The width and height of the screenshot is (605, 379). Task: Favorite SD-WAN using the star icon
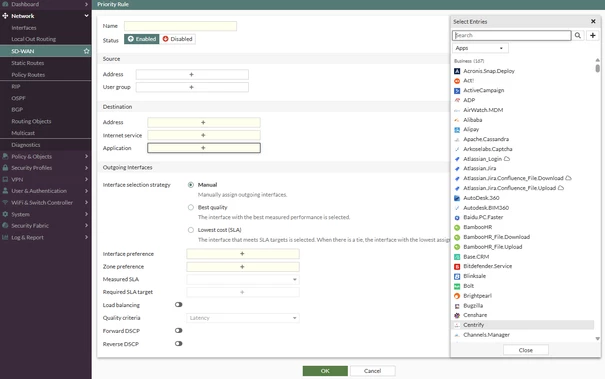86,51
